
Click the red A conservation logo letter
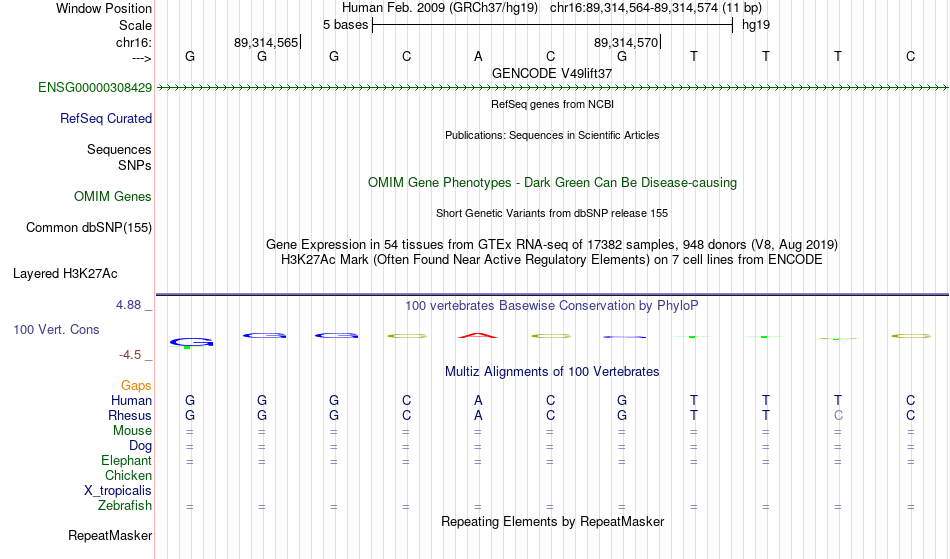[x=478, y=336]
